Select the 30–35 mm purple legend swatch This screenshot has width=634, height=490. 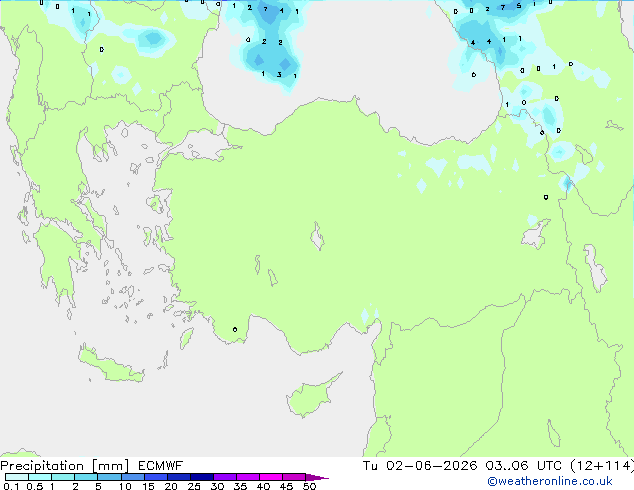(225, 477)
